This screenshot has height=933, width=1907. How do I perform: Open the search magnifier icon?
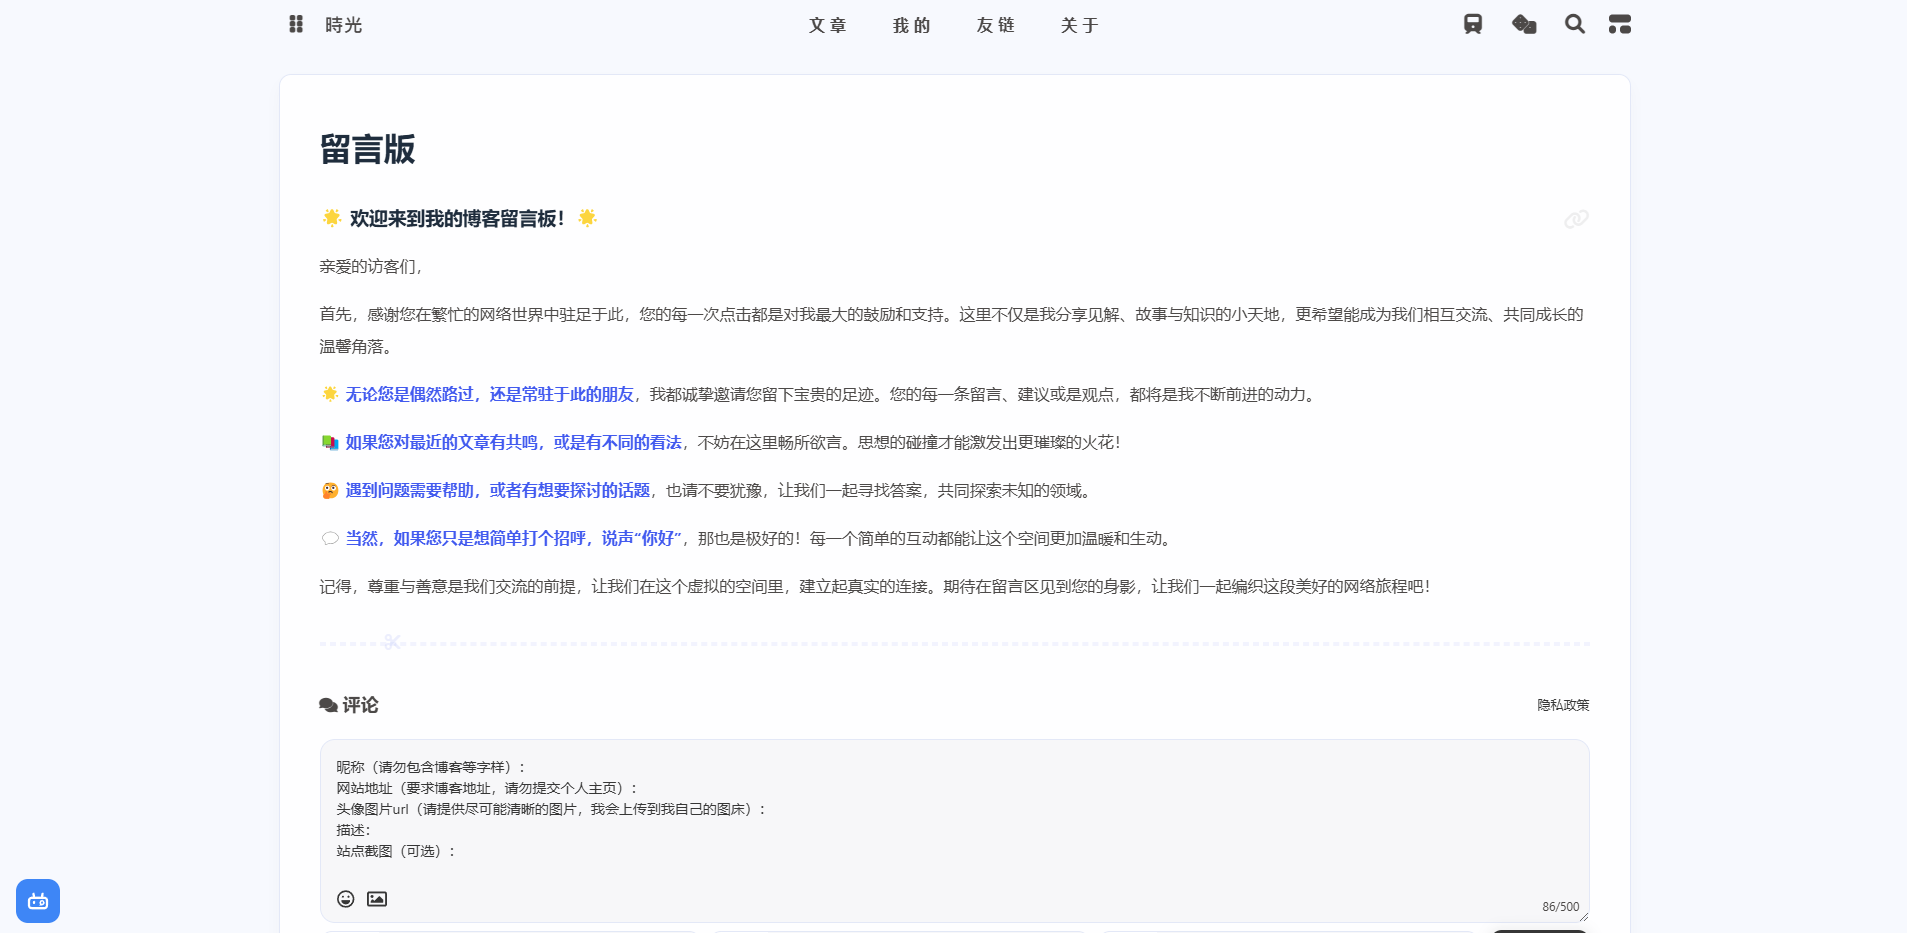coord(1575,24)
